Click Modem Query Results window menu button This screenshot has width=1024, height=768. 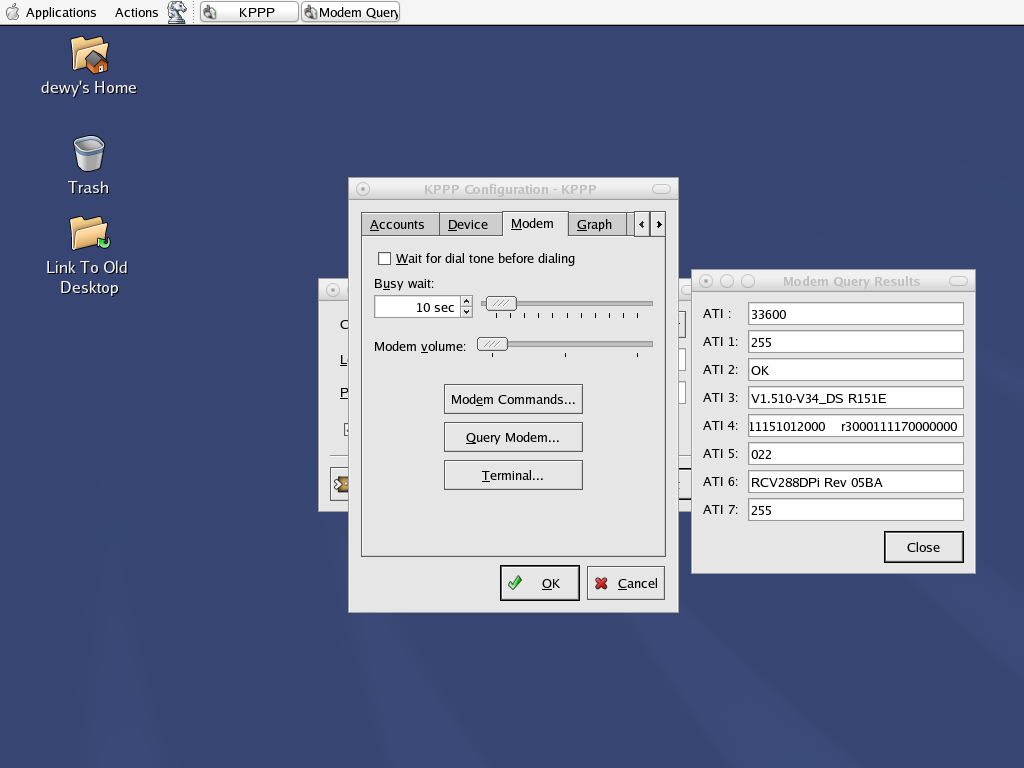706,281
